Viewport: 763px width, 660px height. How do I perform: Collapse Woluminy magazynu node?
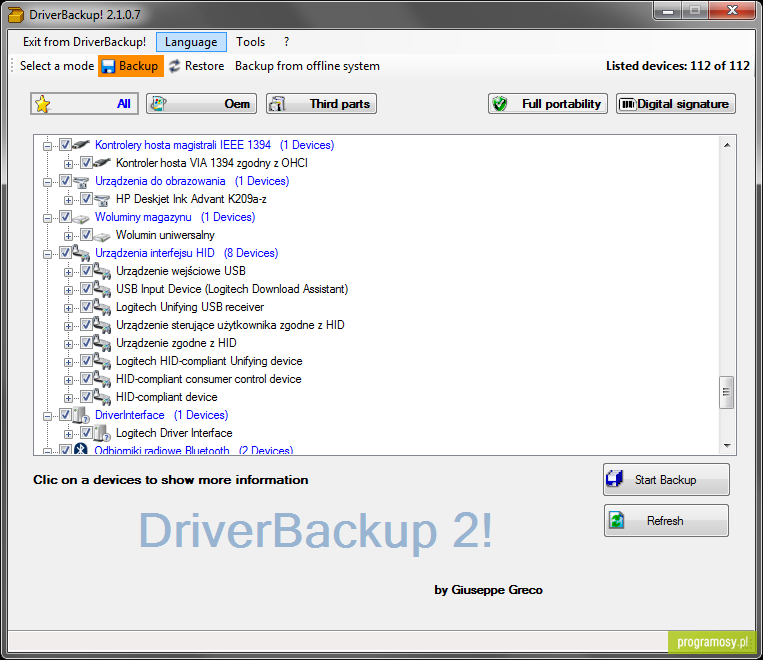[x=47, y=218]
